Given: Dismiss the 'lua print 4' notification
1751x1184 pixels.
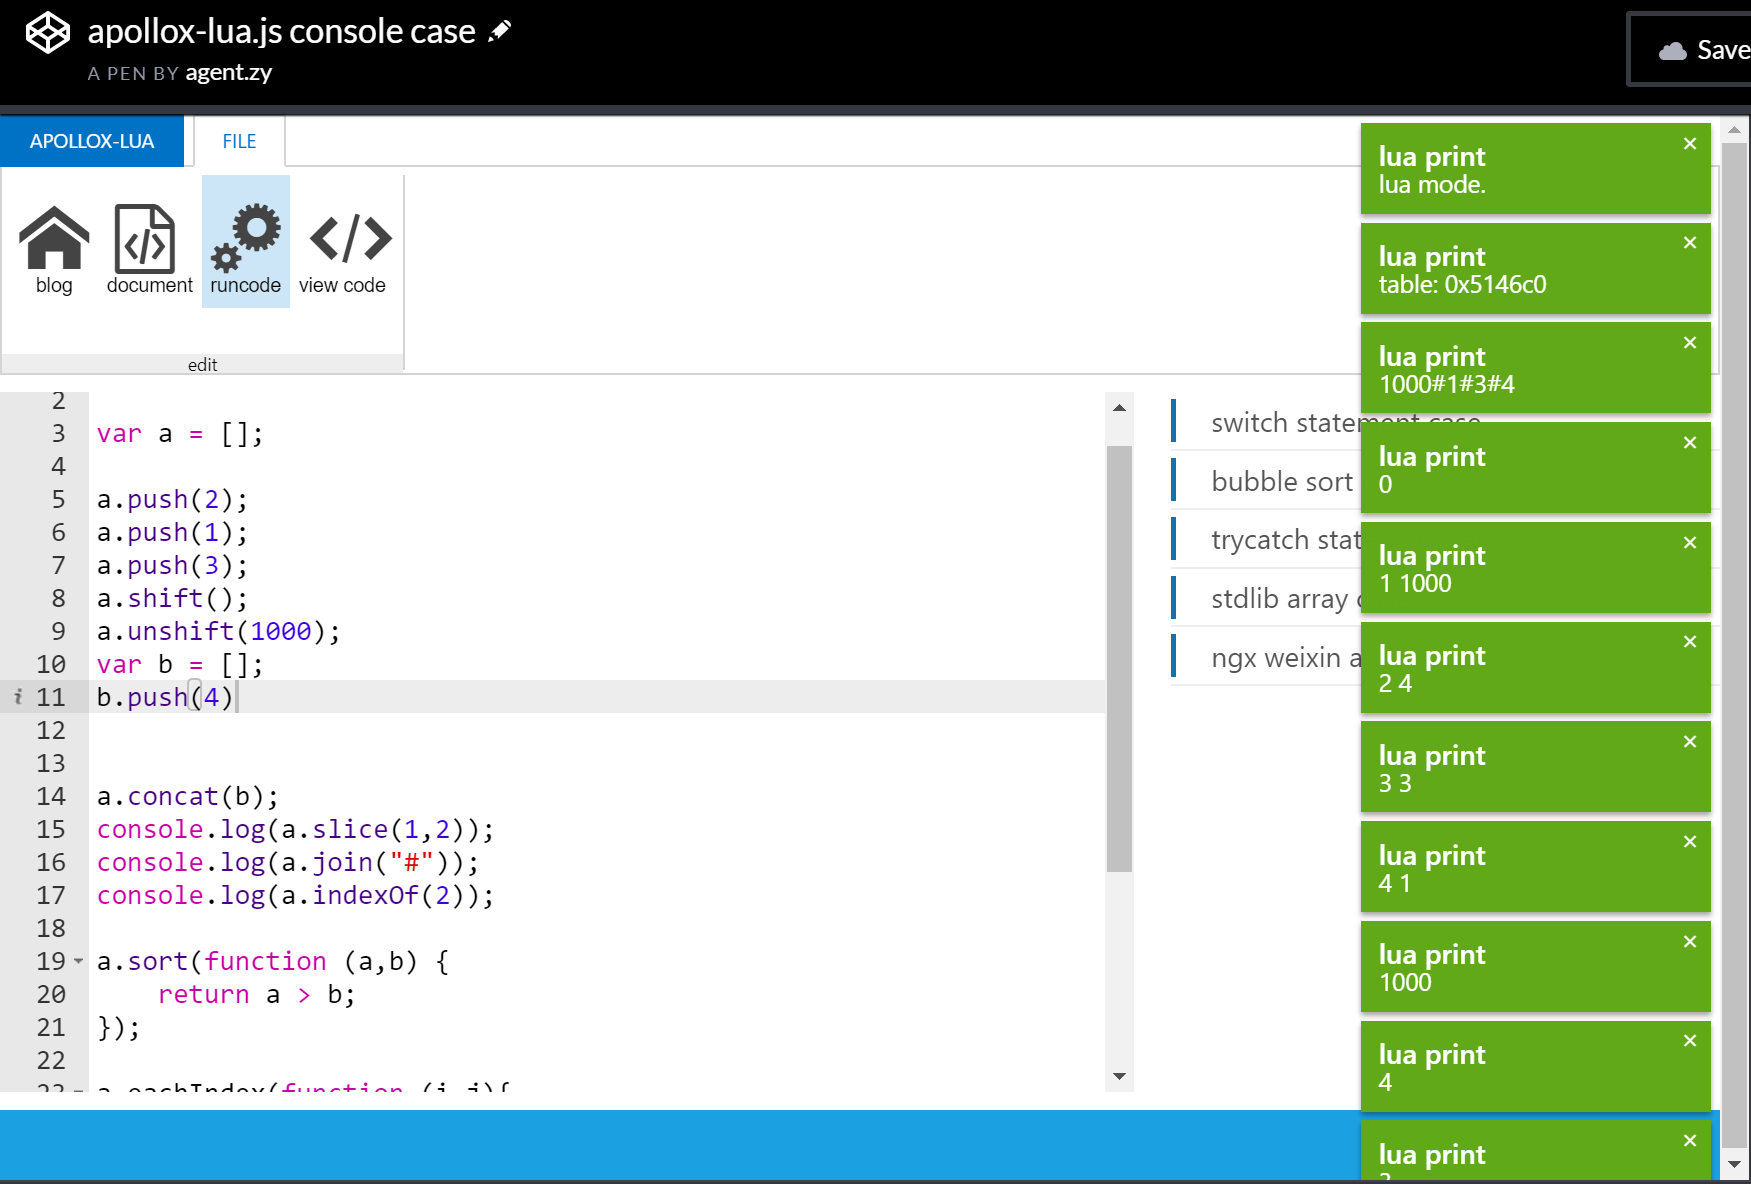Looking at the screenshot, I should tap(1690, 1041).
